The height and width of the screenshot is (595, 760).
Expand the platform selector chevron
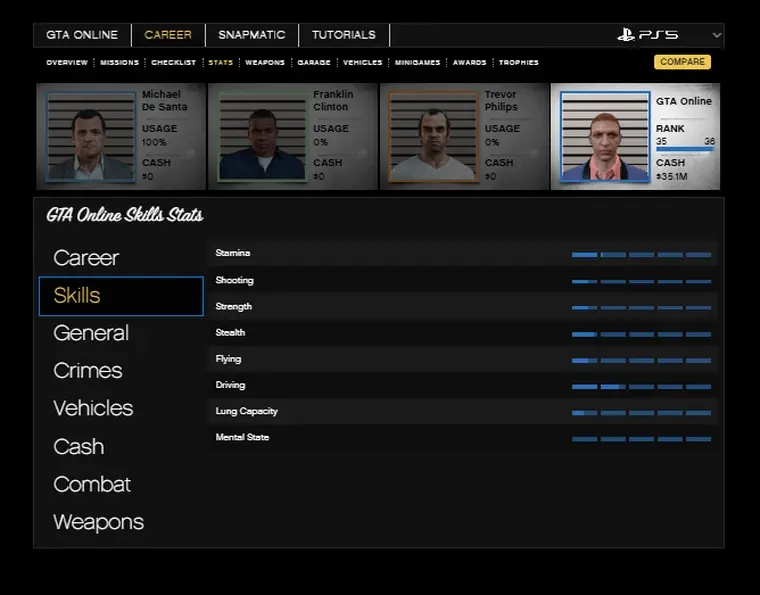[716, 35]
